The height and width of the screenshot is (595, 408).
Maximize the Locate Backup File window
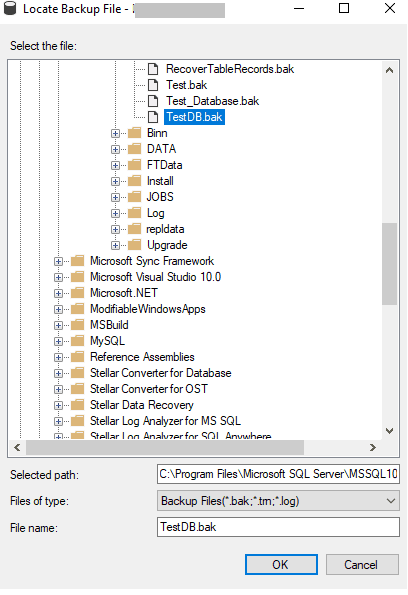pos(344,8)
